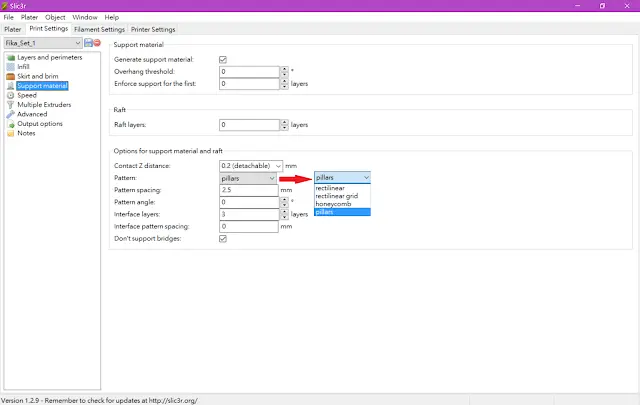Open the greyed Pattern pillars dropdown
Image resolution: width=640 pixels, height=405 pixels.
pyautogui.click(x=248, y=178)
